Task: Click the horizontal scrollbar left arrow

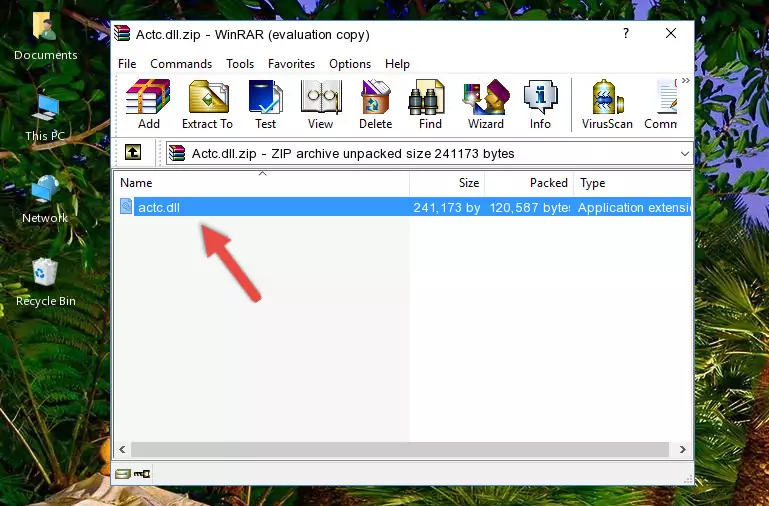Action: tap(122, 449)
